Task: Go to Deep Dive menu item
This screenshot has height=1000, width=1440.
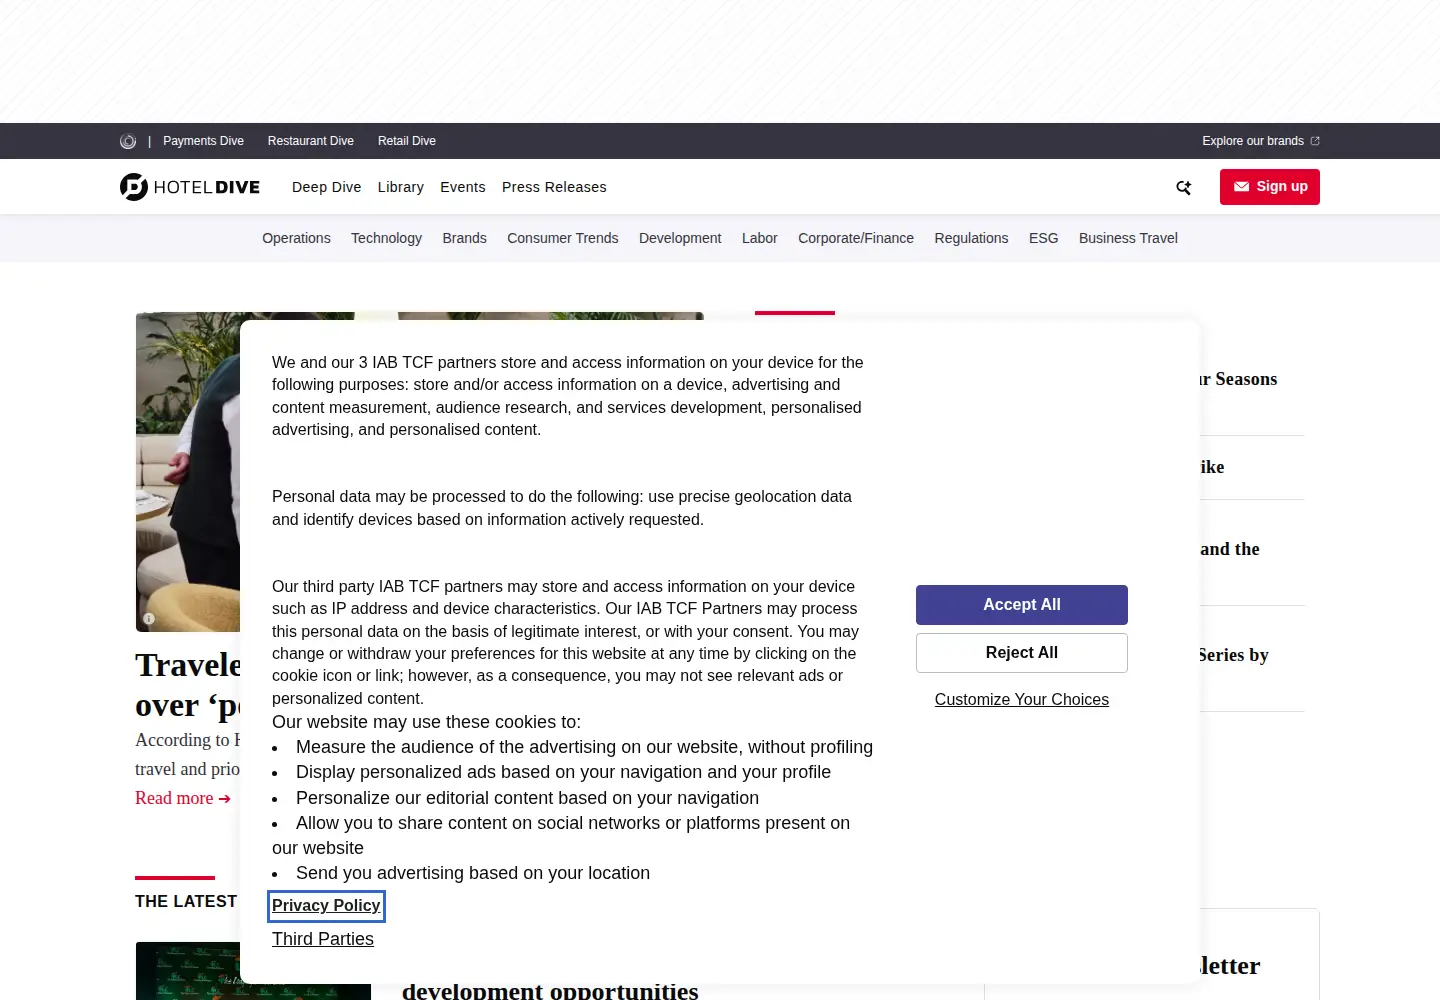Action: [x=327, y=187]
